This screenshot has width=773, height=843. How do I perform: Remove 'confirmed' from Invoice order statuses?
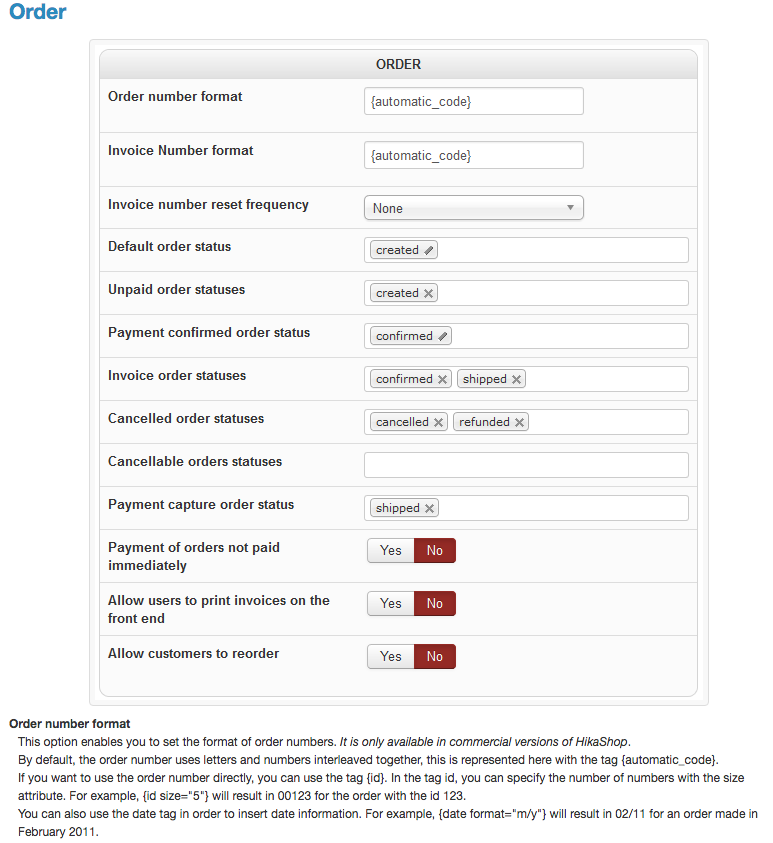[442, 379]
